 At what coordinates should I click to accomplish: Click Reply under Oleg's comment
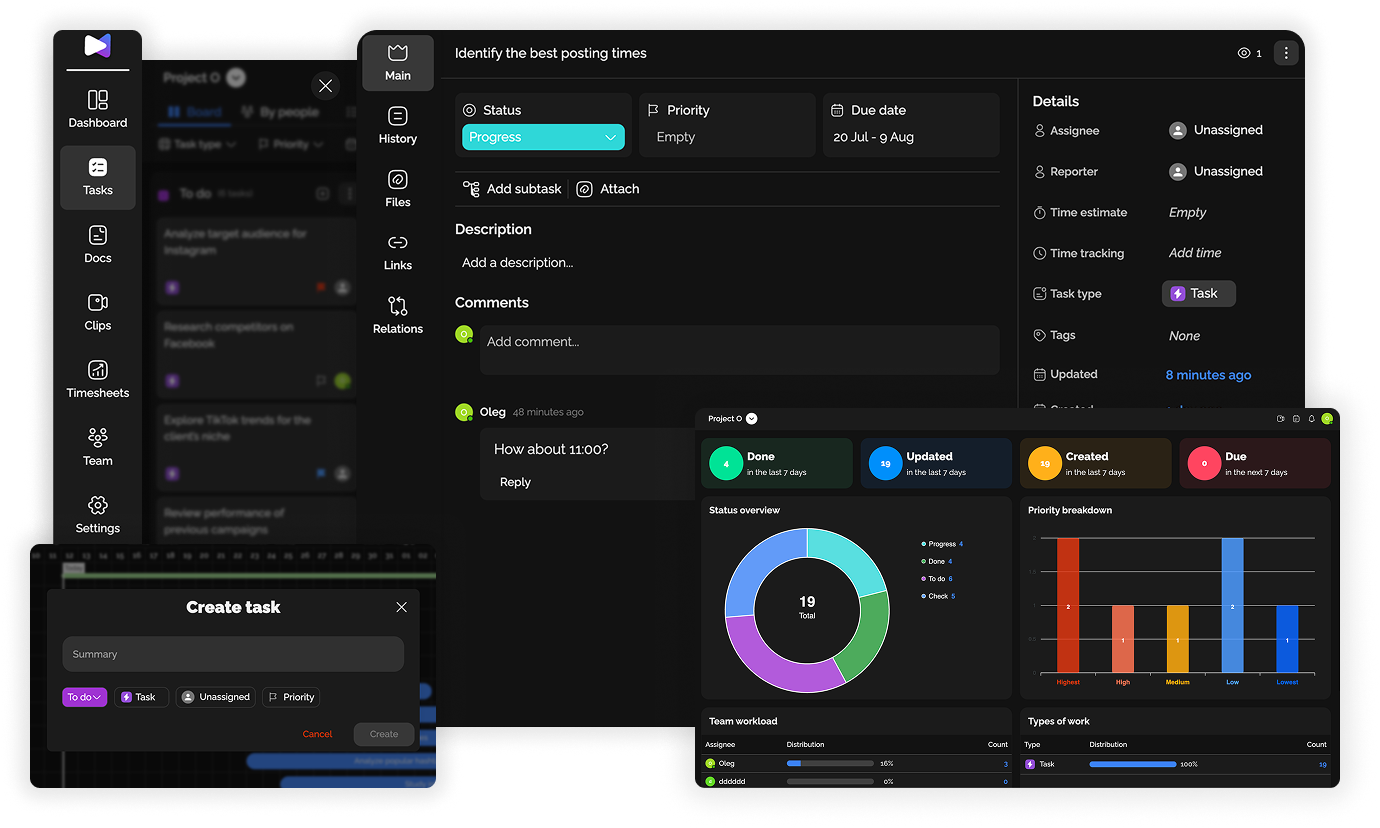tap(515, 482)
